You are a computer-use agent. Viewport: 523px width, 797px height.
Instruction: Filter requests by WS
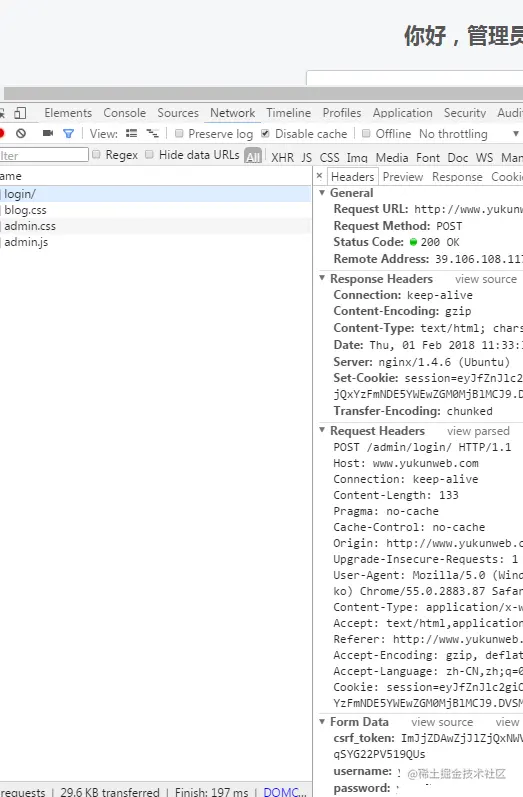click(x=484, y=158)
